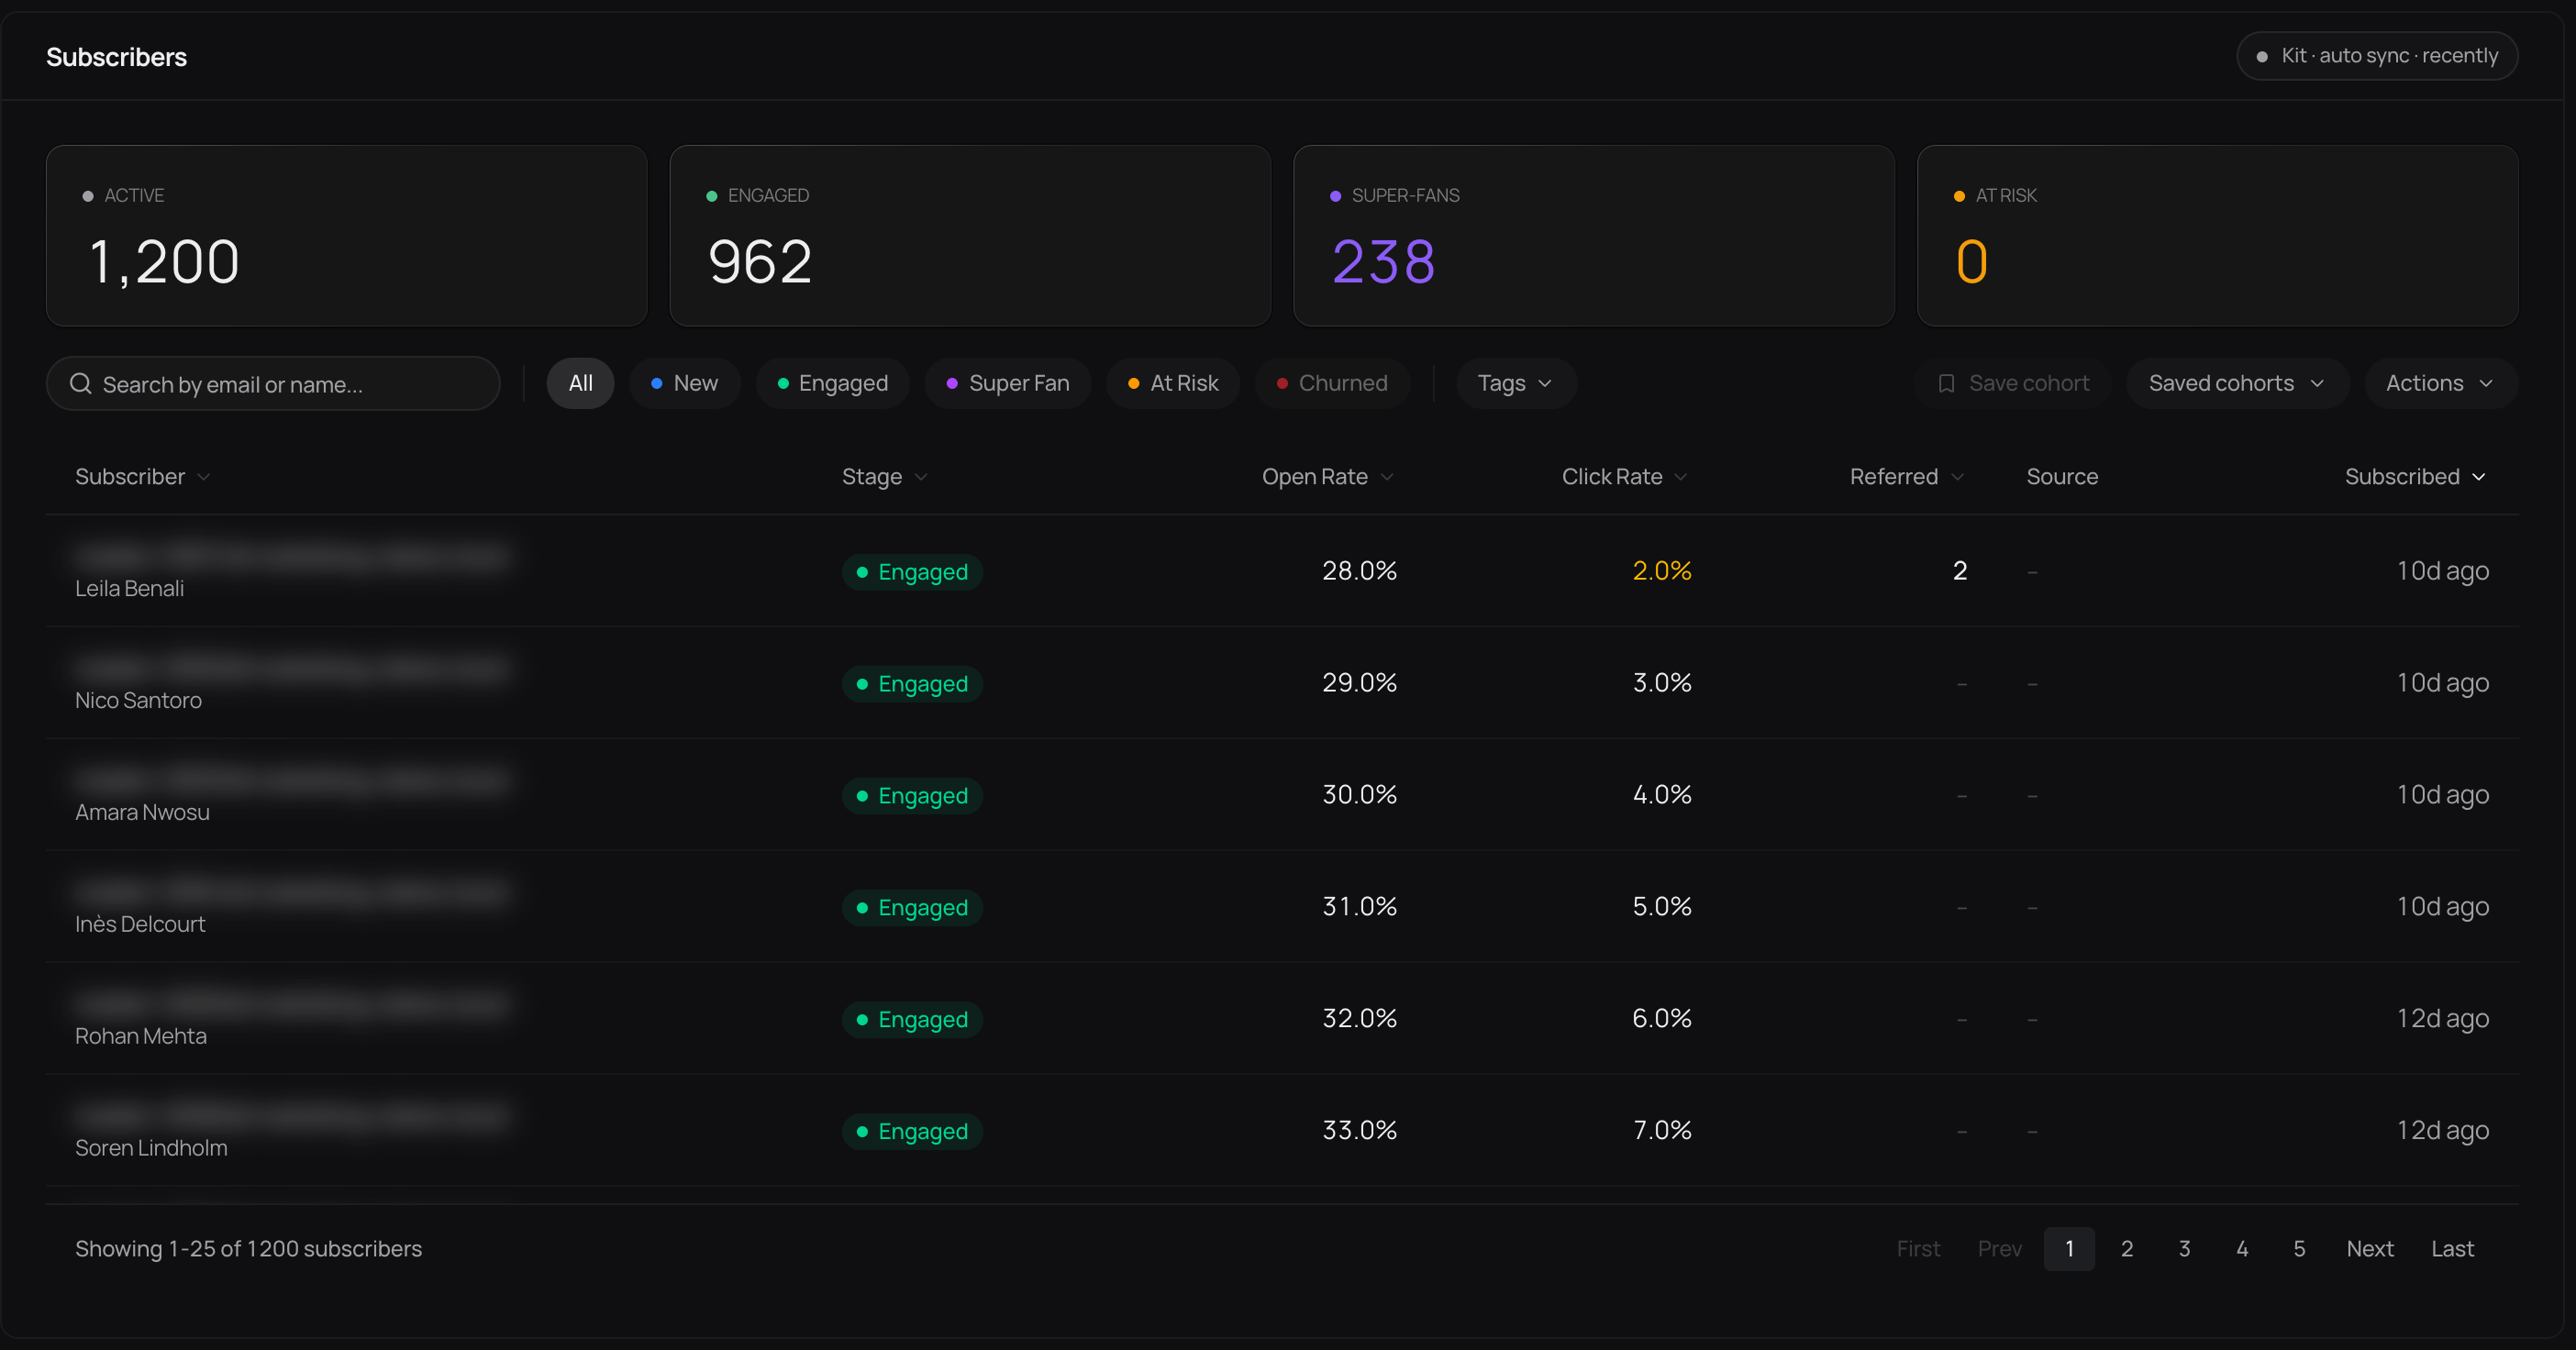Go to page 5
2576x1350 pixels.
[x=2299, y=1249]
